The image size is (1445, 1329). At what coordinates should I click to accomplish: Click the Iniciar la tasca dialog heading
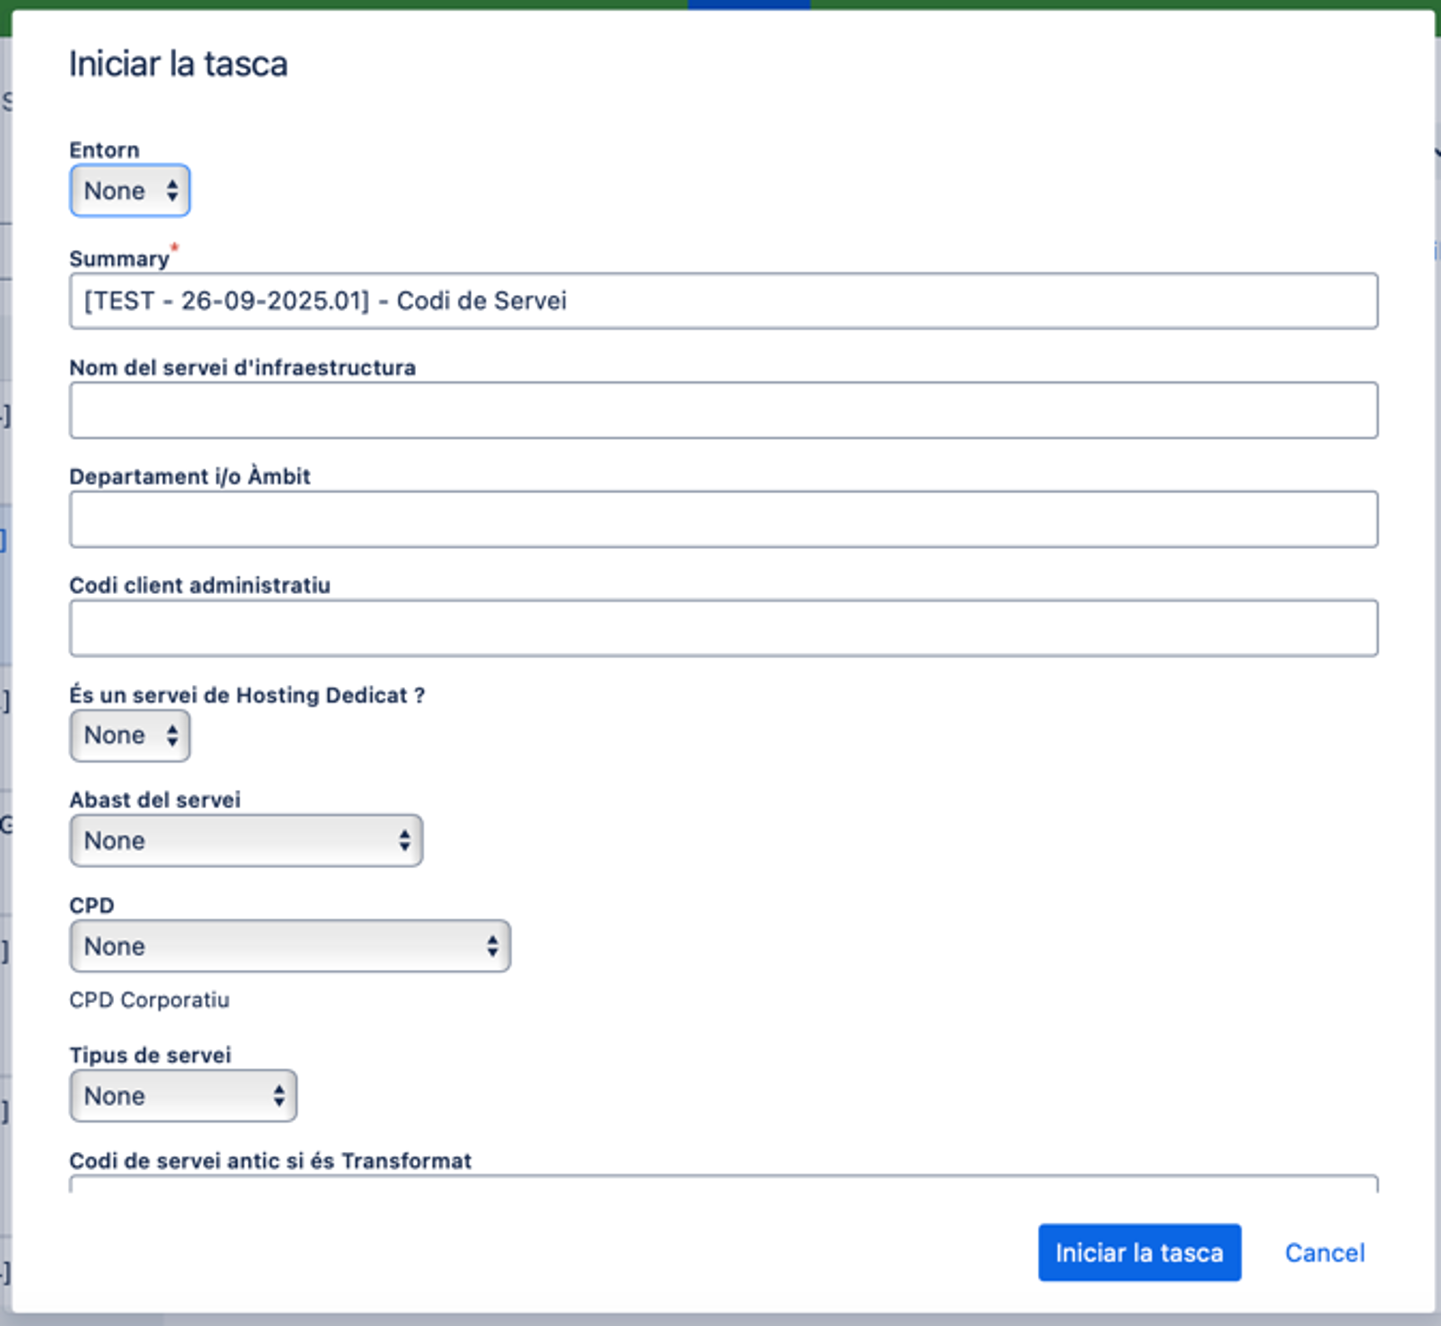[178, 64]
